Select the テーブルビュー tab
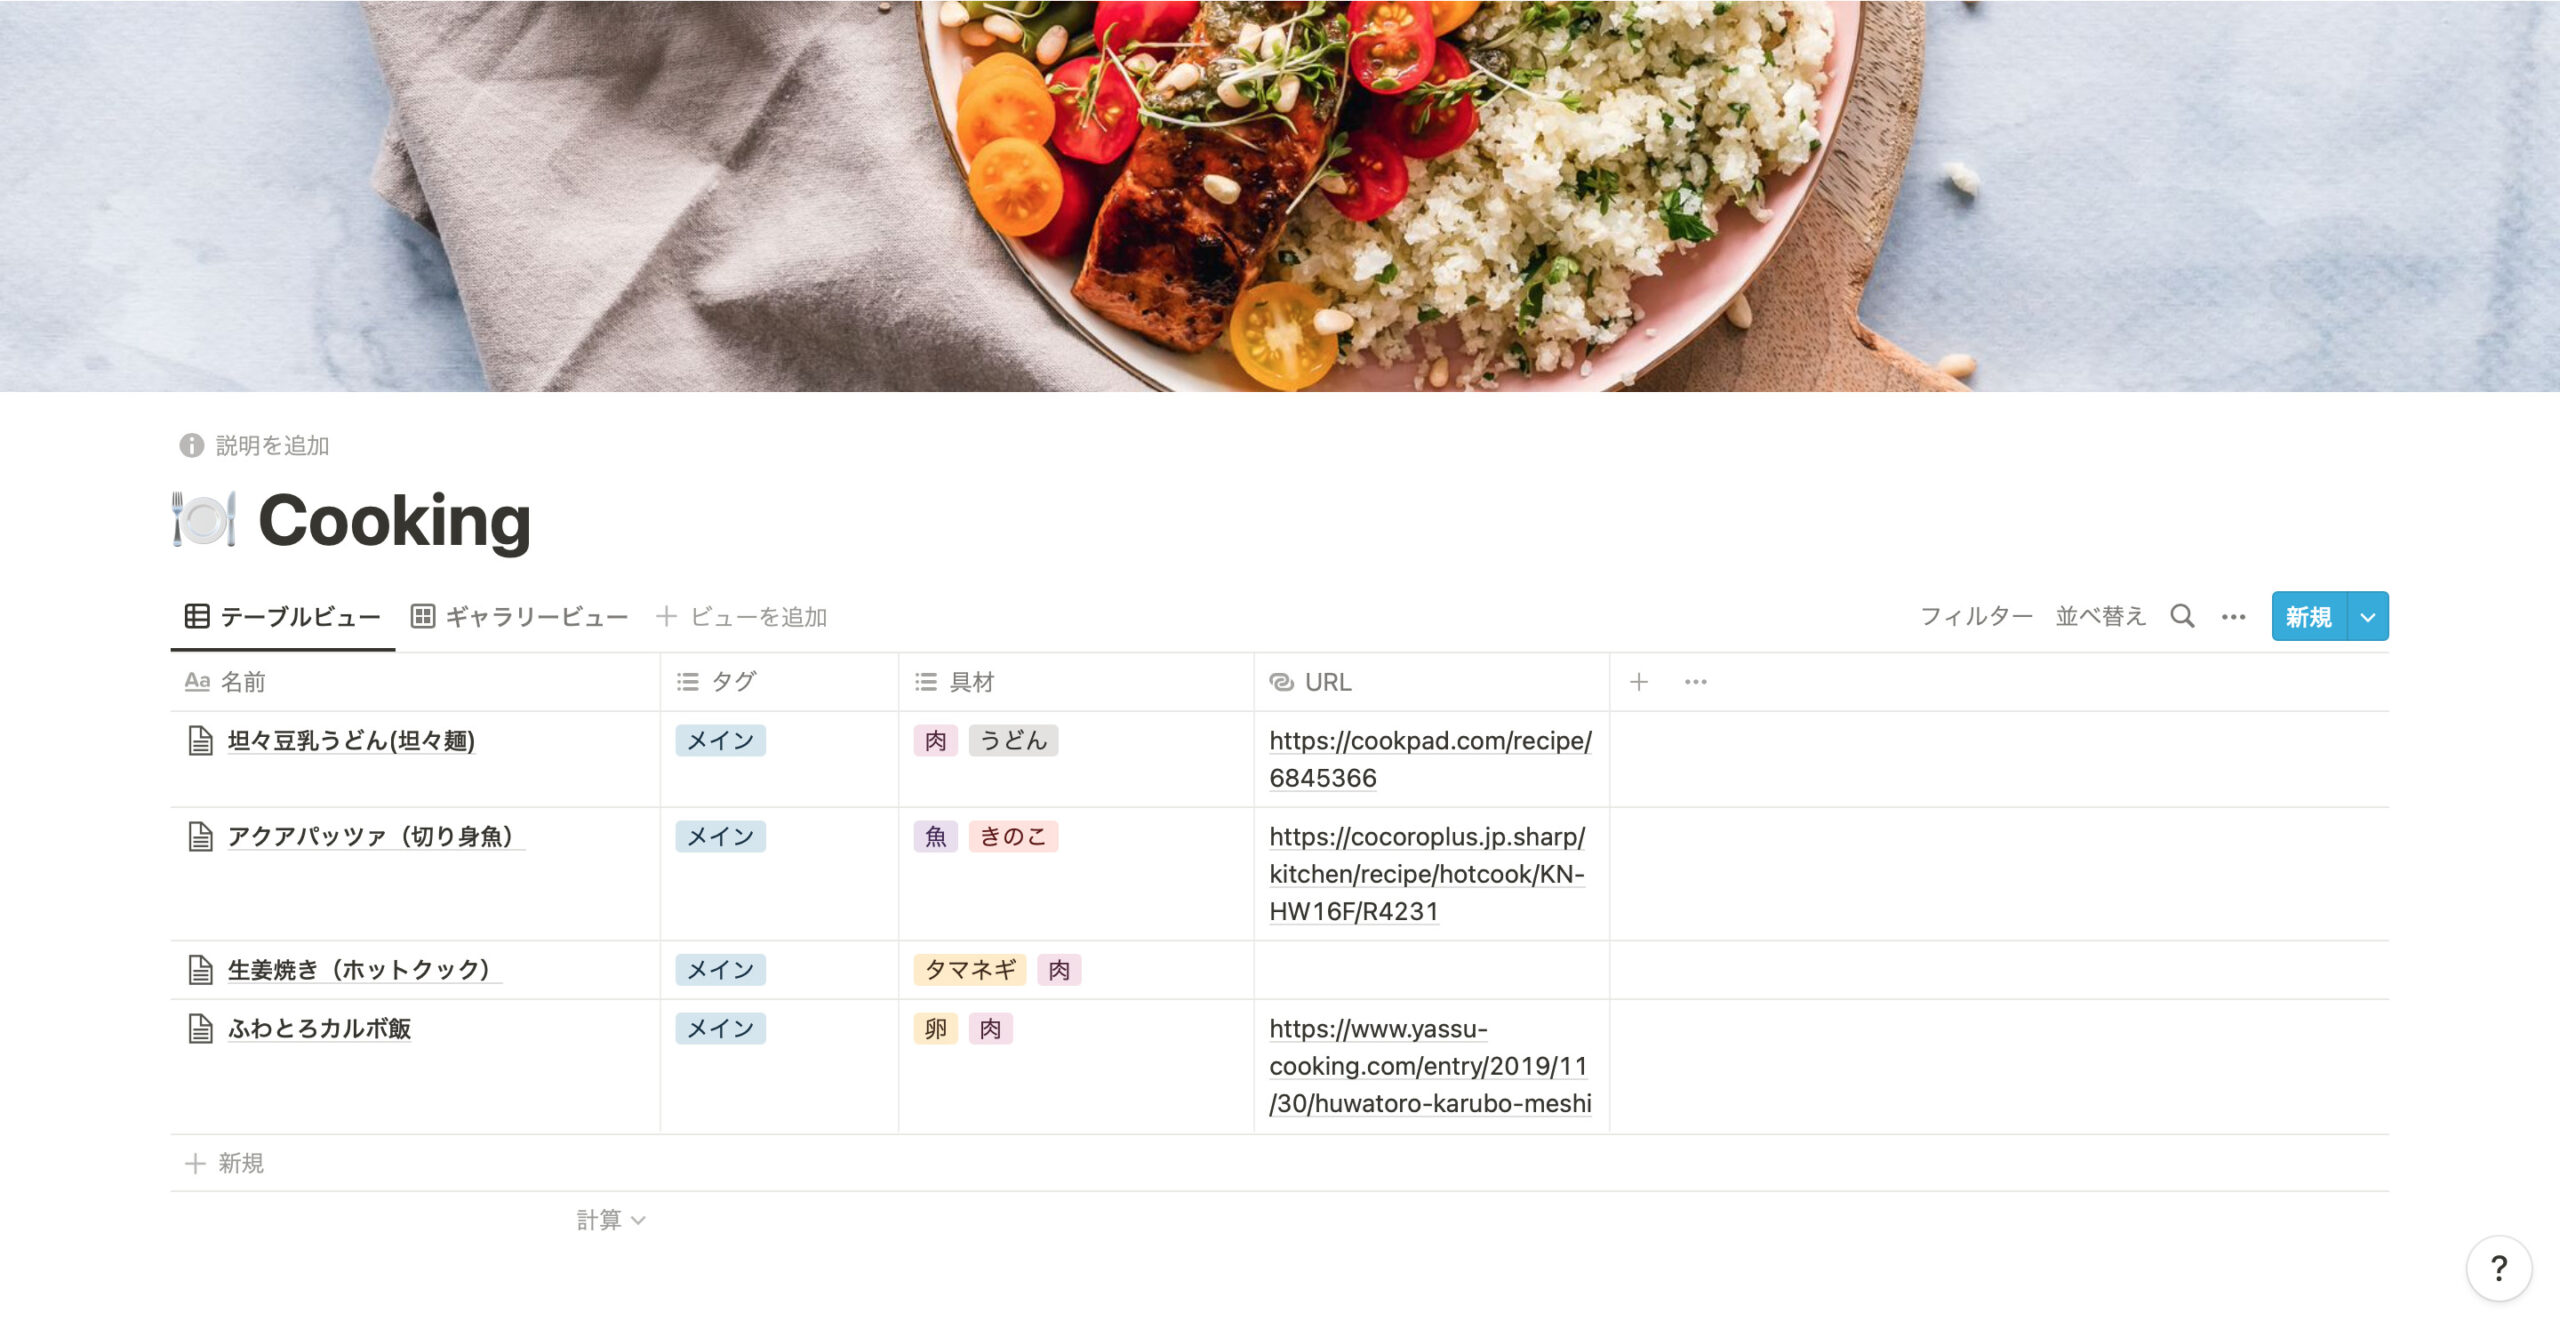 point(283,617)
